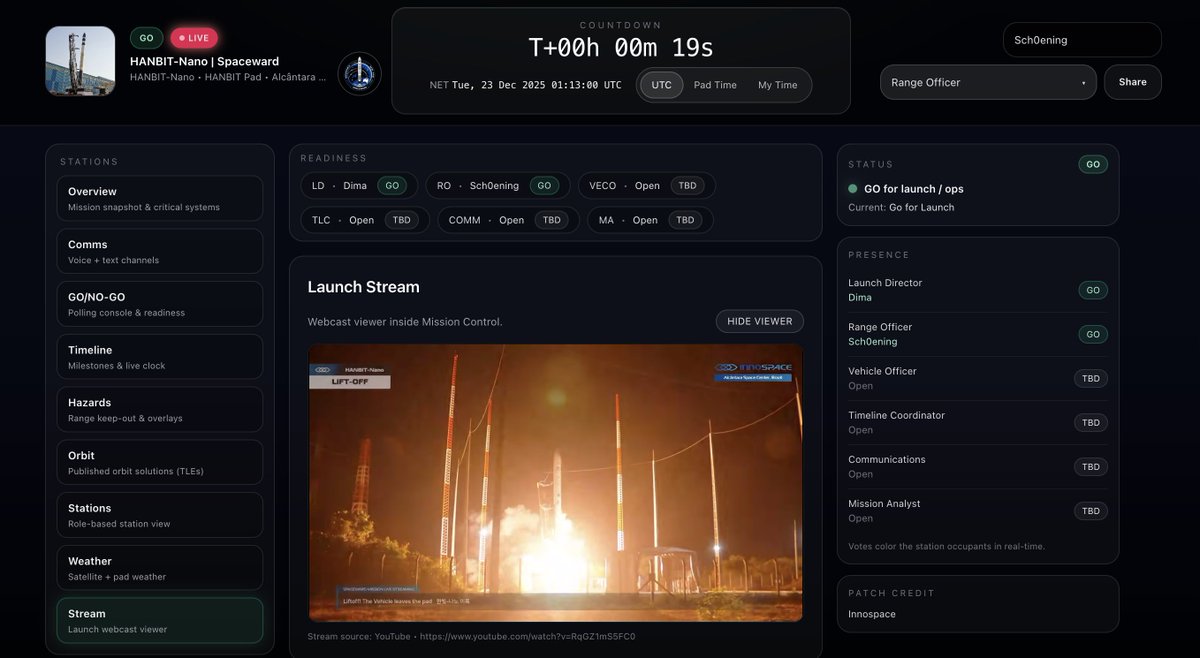1200x658 pixels.
Task: Click the red LIVE indicator badge
Action: pos(194,38)
